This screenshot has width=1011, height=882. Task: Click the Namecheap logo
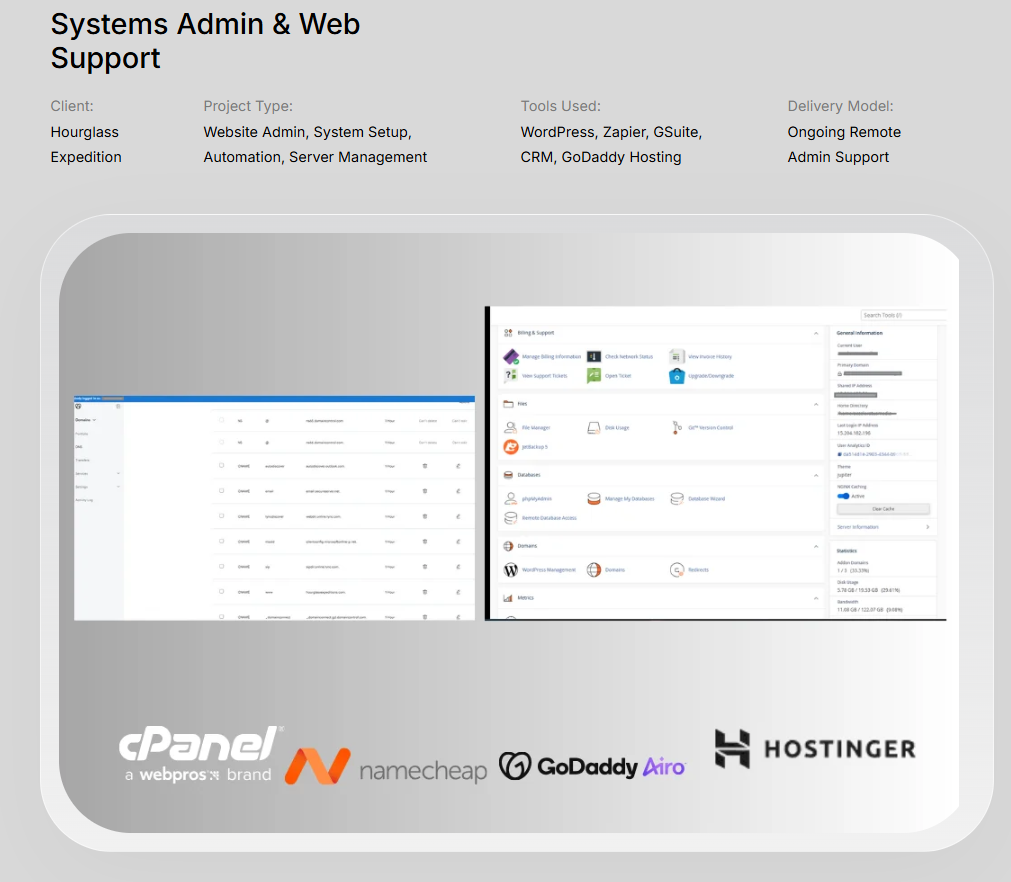(386, 766)
